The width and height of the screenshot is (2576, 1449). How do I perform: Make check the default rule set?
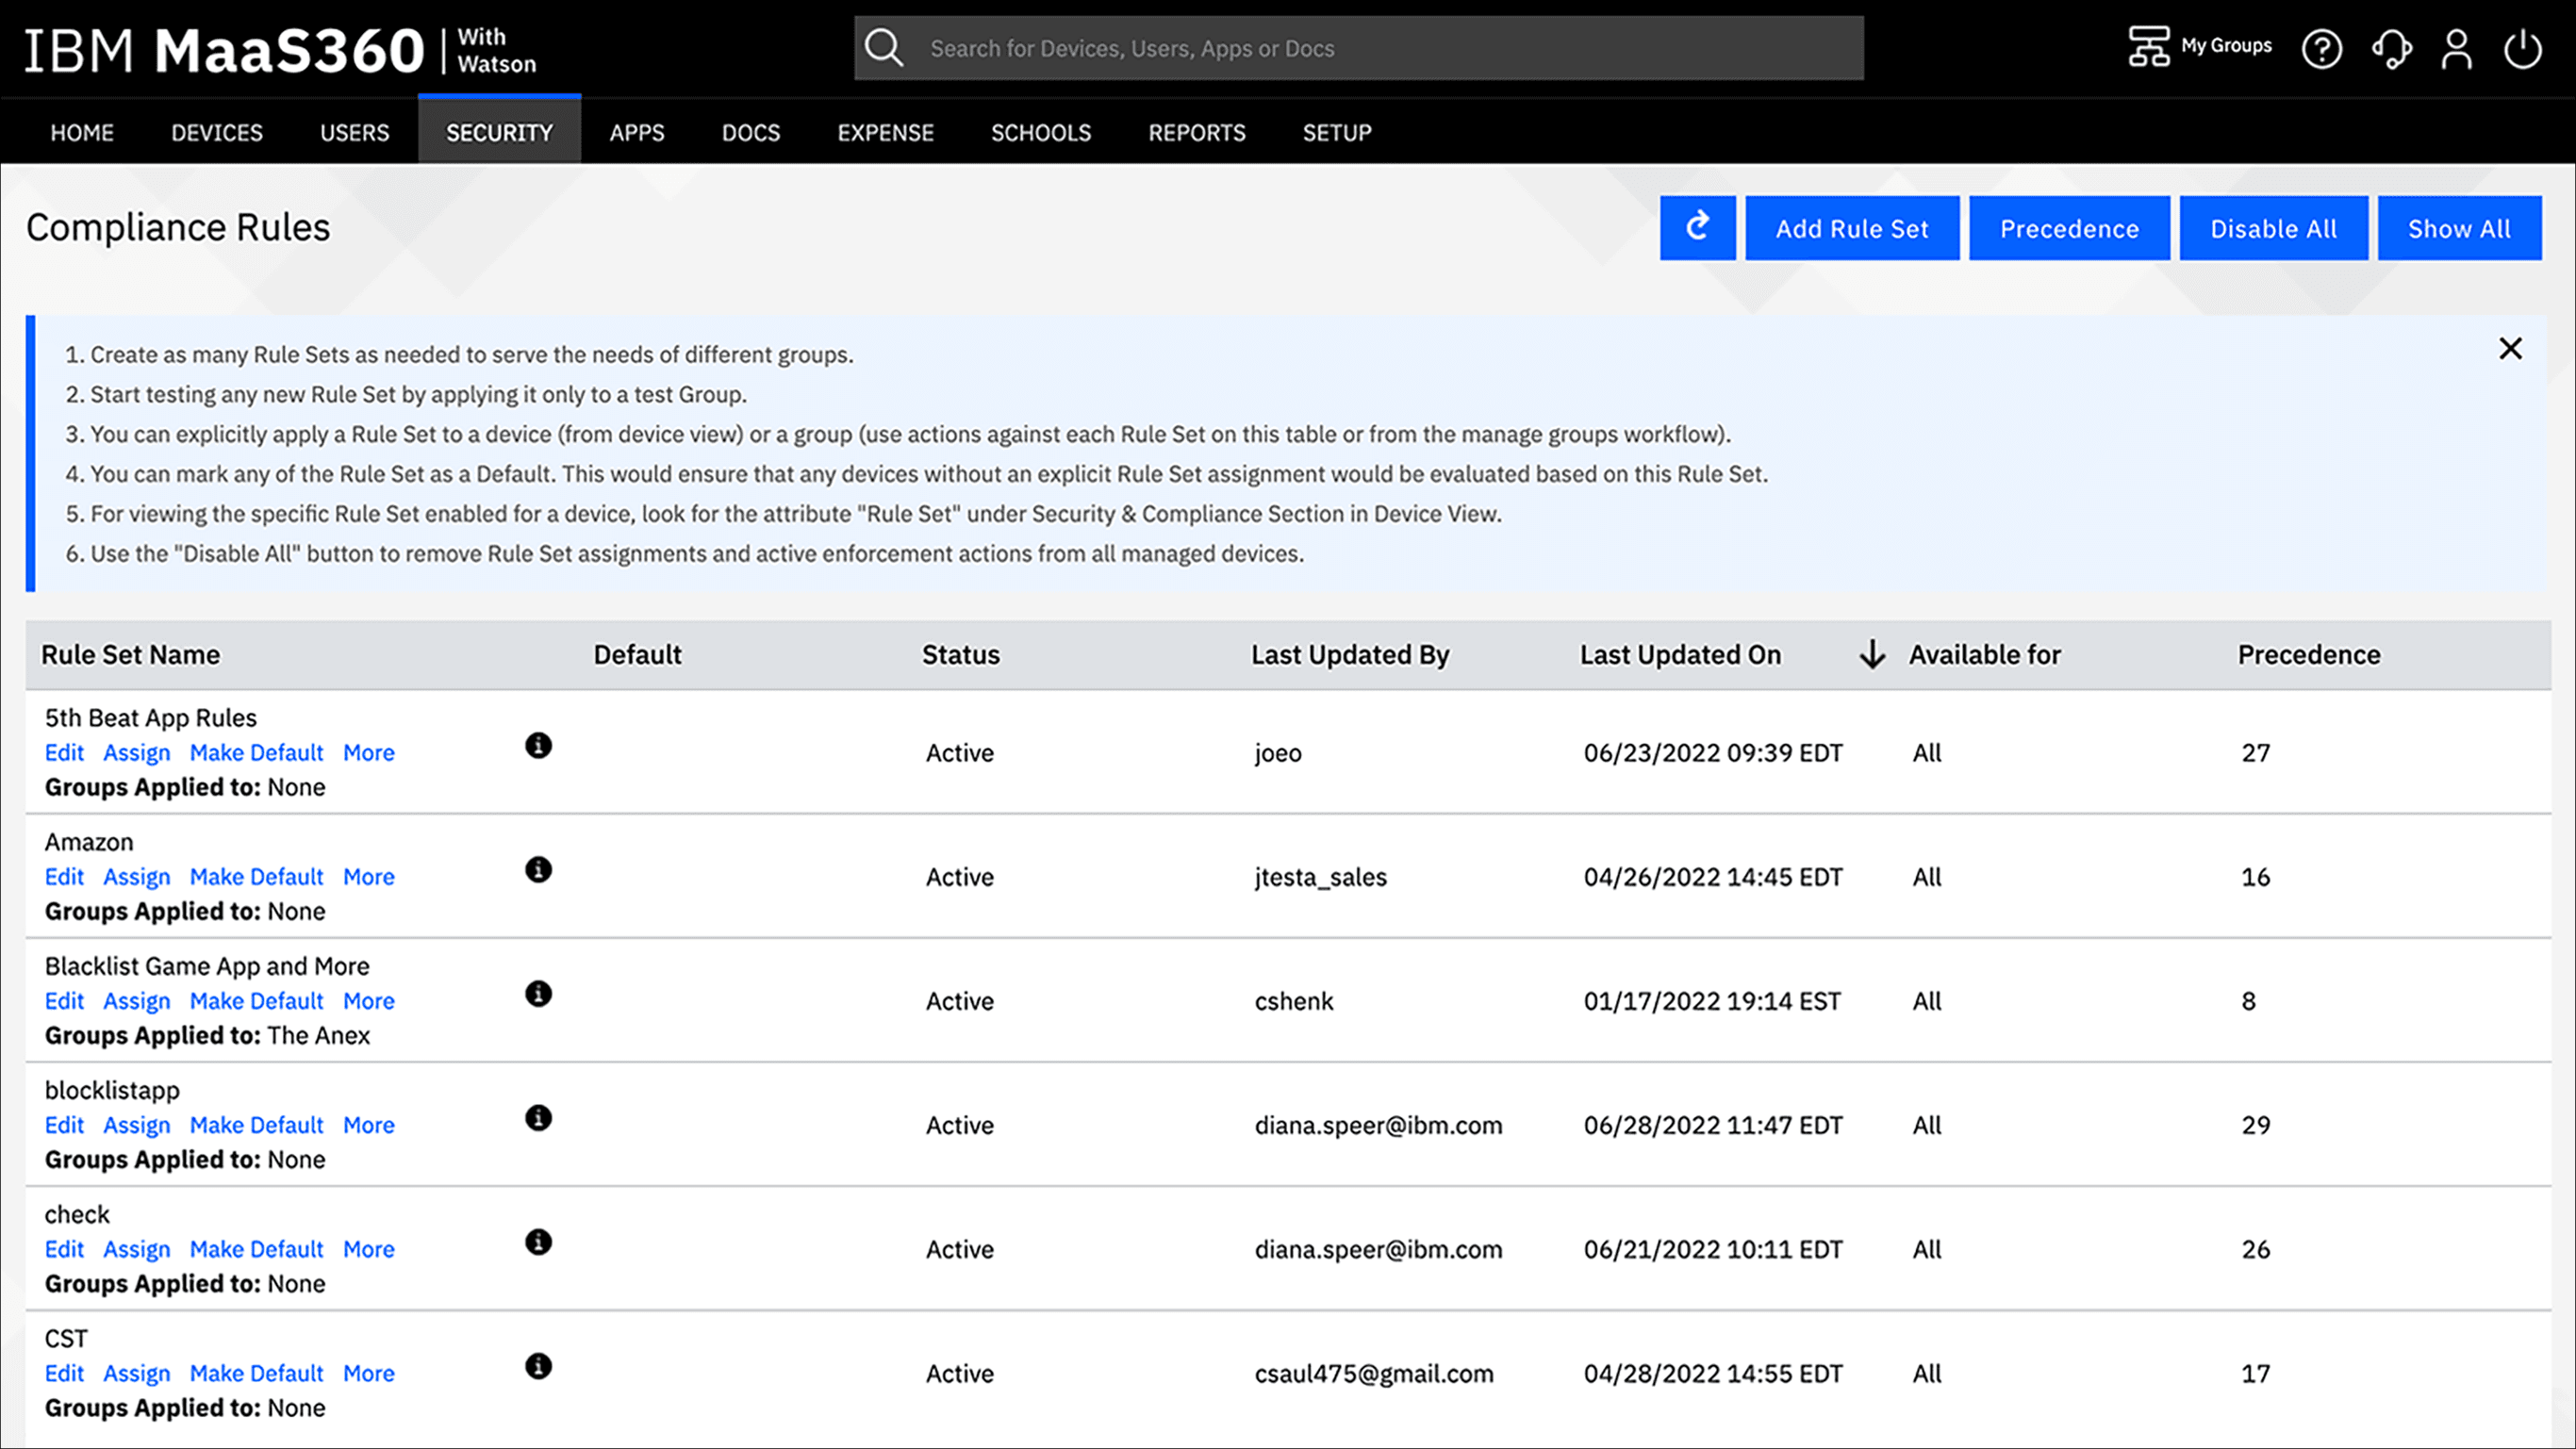pos(257,1249)
